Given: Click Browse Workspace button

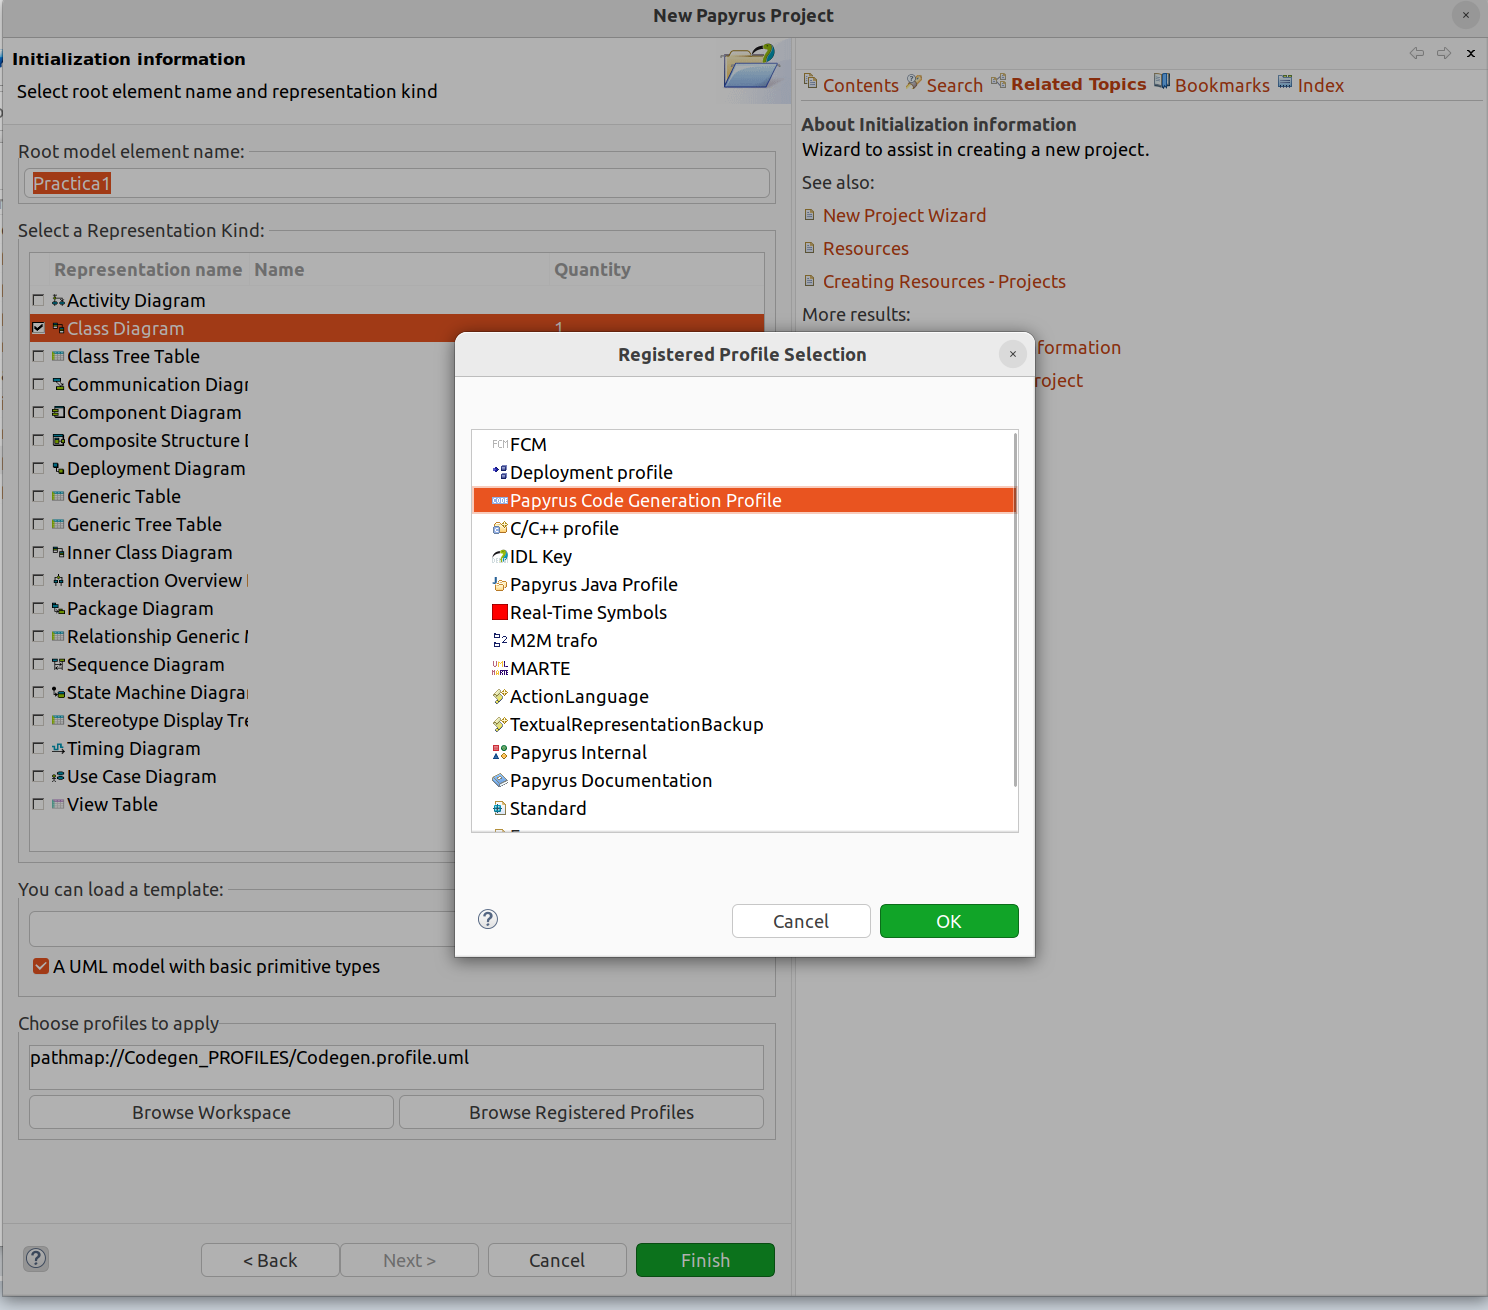Looking at the screenshot, I should [211, 1112].
